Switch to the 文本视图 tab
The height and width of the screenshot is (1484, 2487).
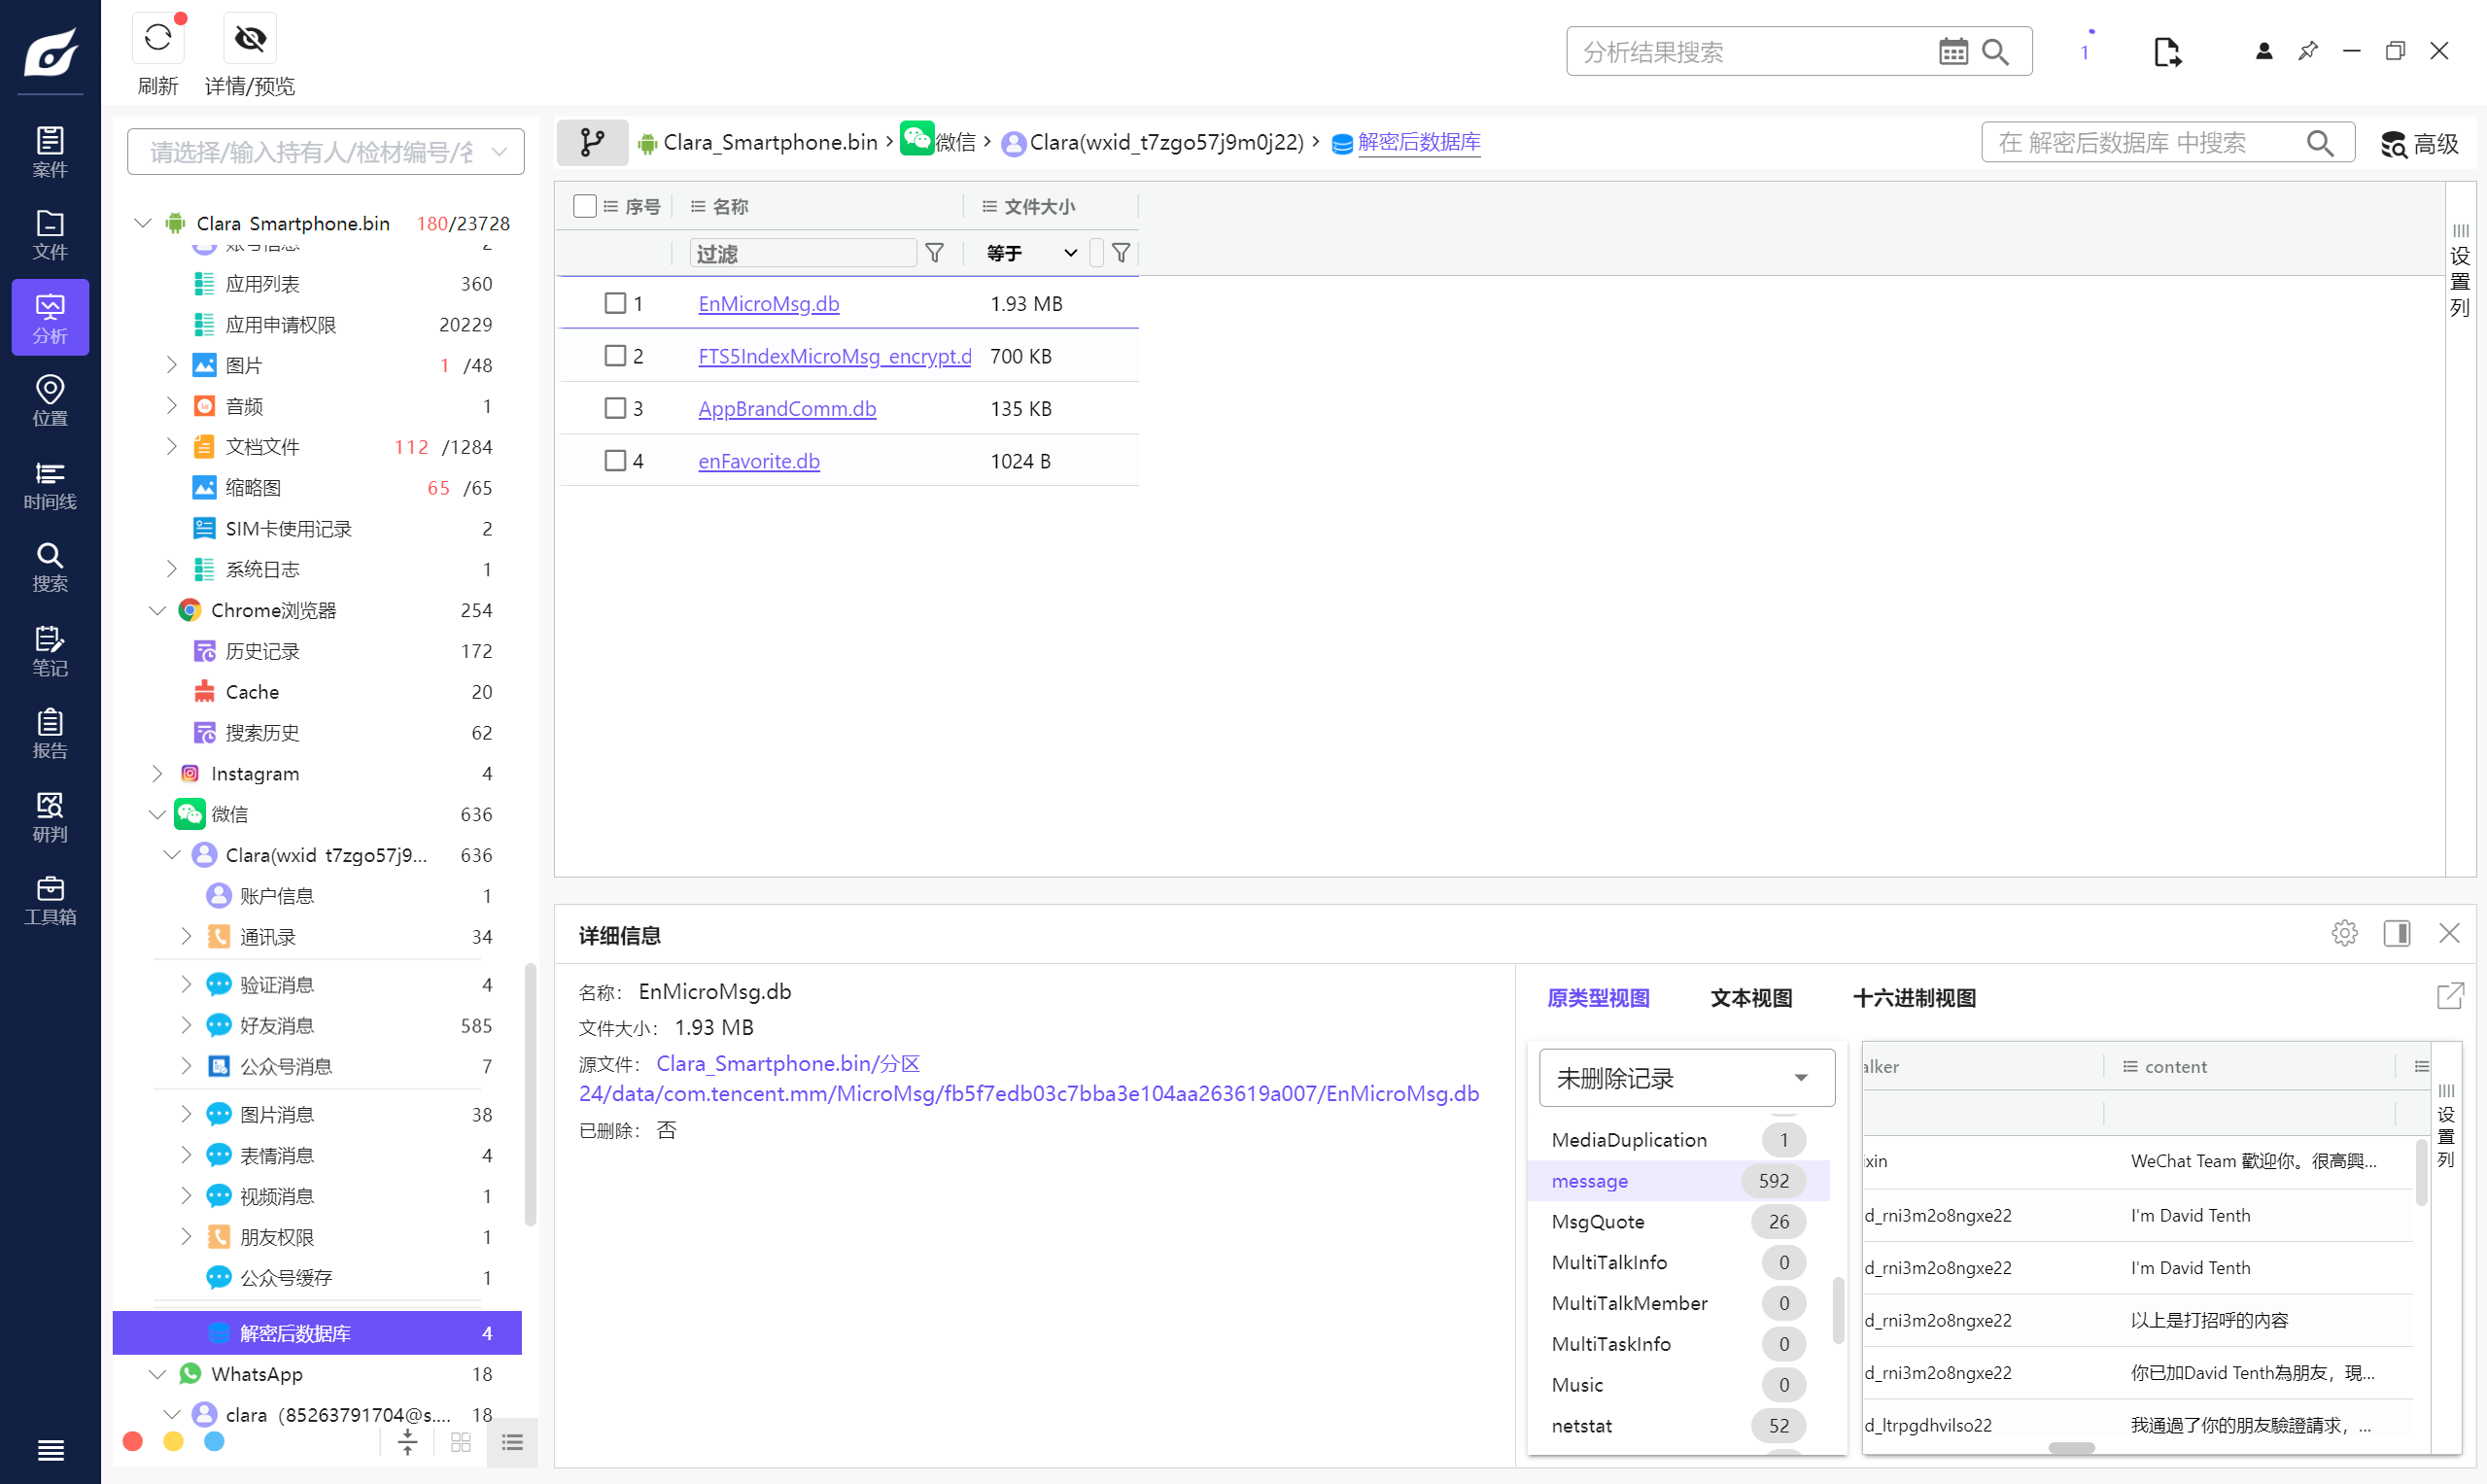pos(1750,997)
